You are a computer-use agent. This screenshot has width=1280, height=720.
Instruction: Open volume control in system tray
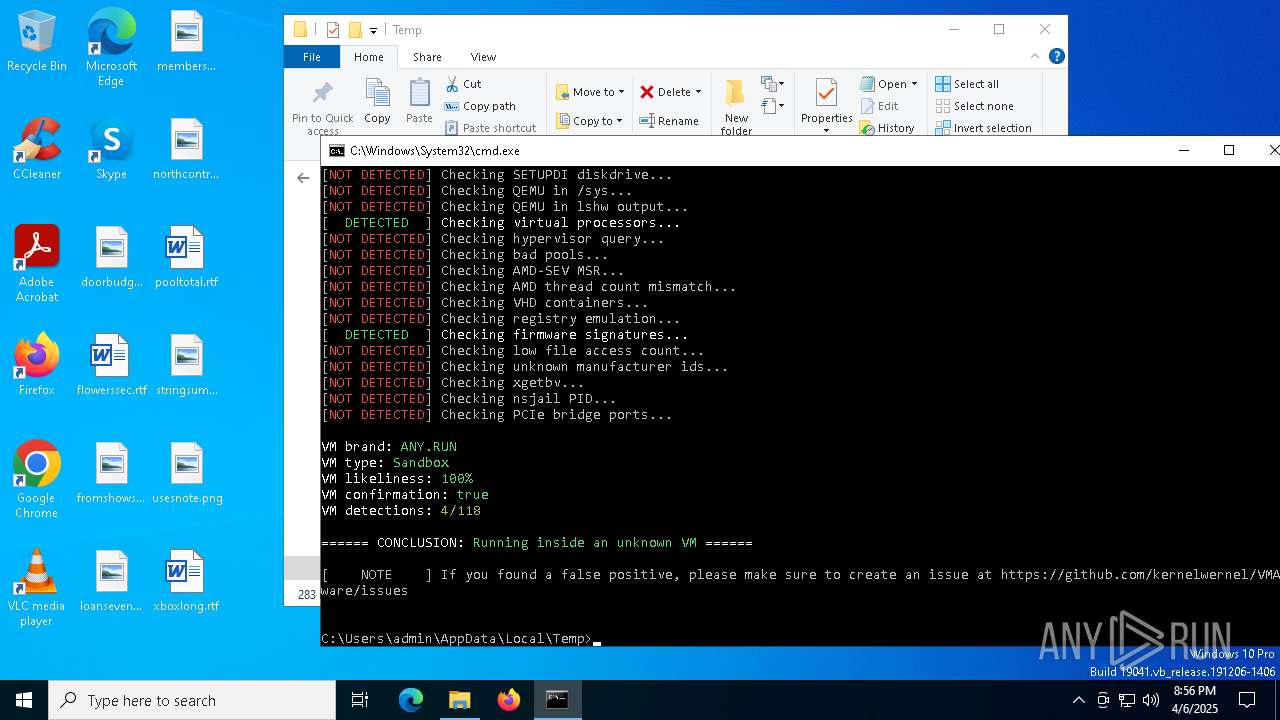(x=1151, y=700)
